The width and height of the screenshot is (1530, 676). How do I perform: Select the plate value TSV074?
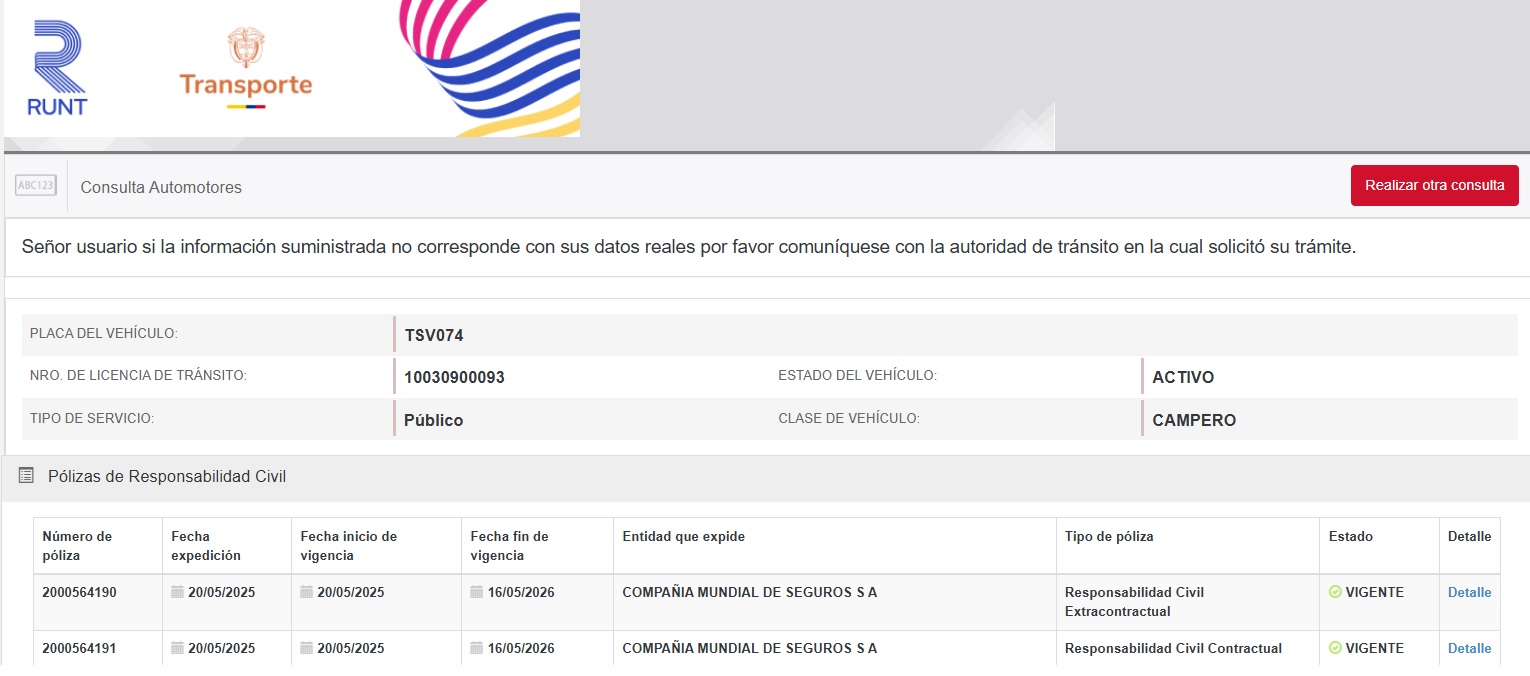point(434,335)
